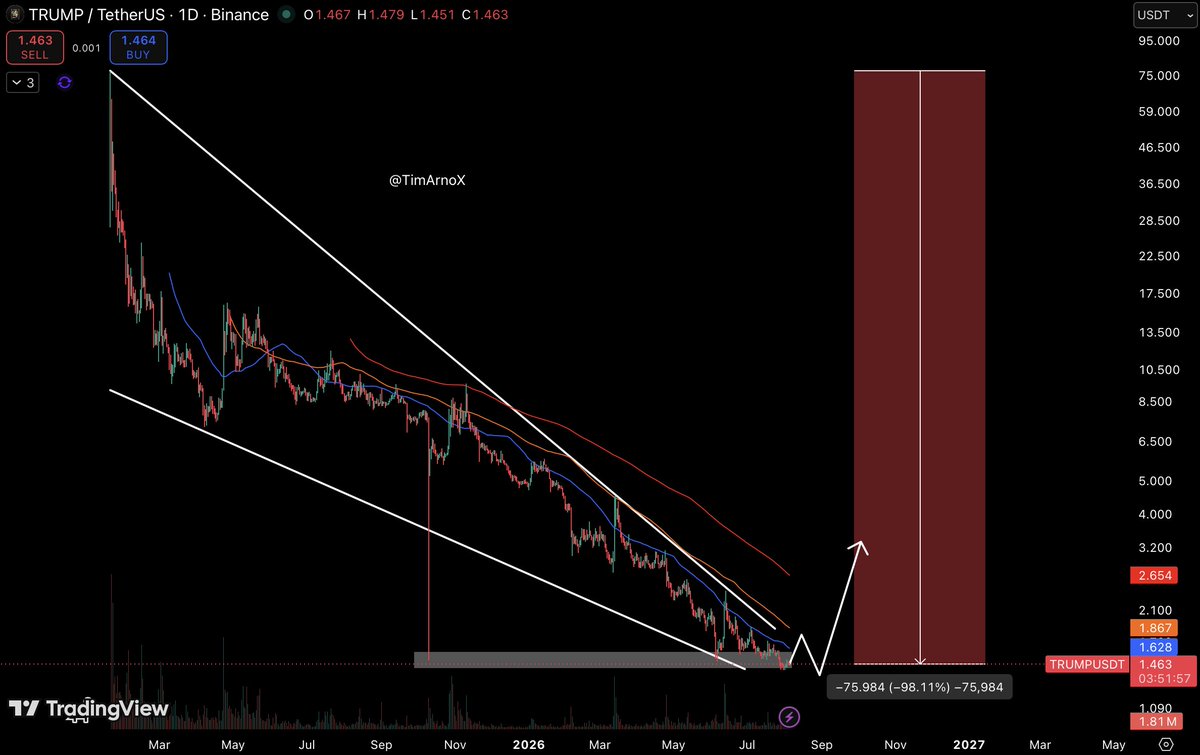This screenshot has height=755, width=1200.
Task: Click the blue BUY 1.464 button
Action: (x=138, y=48)
